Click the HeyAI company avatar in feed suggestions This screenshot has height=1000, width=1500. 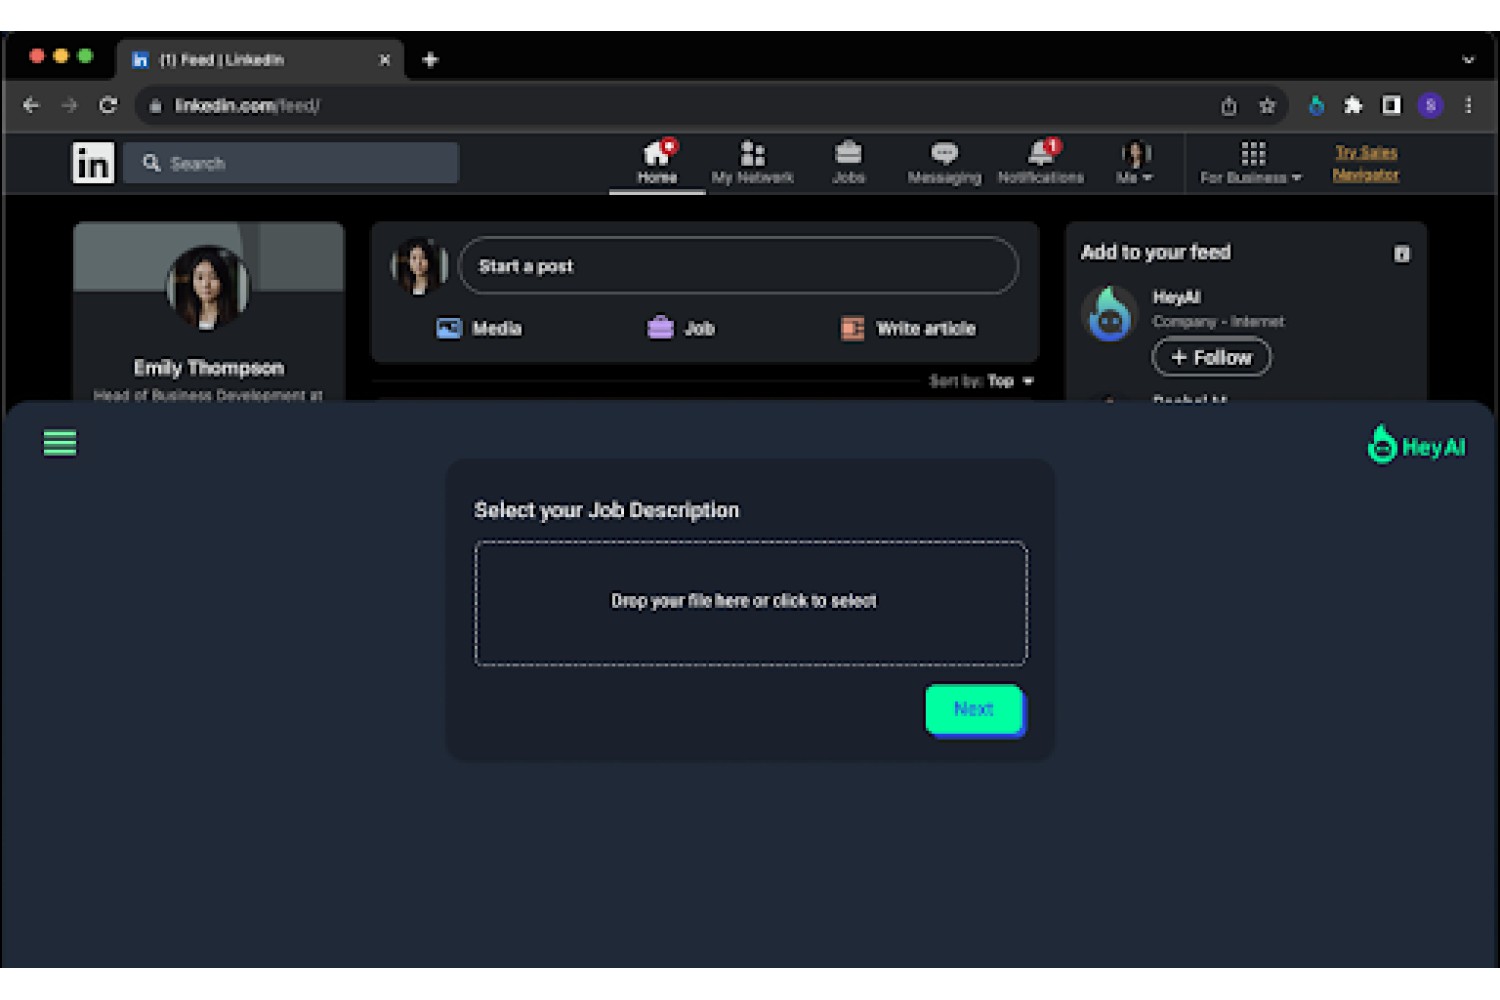tap(1110, 314)
